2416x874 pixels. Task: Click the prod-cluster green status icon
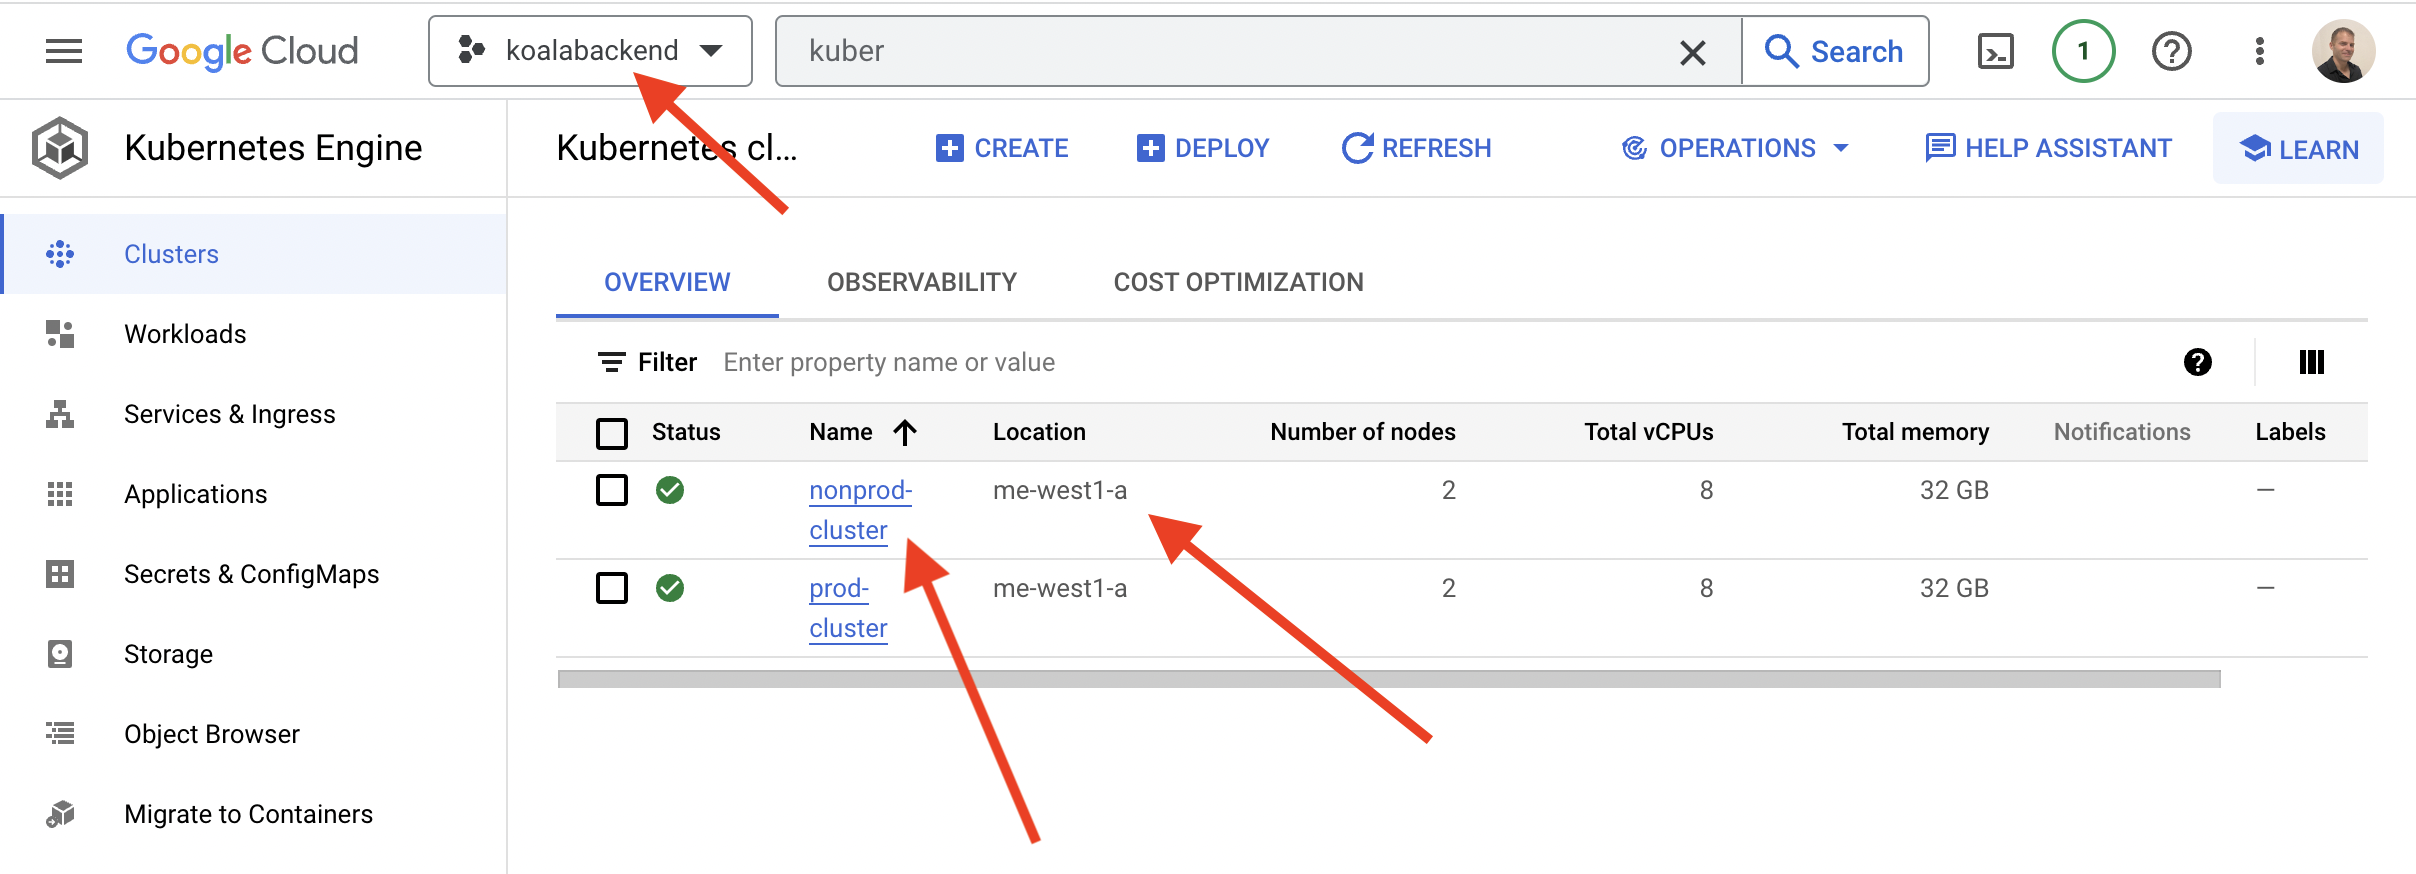(x=670, y=588)
